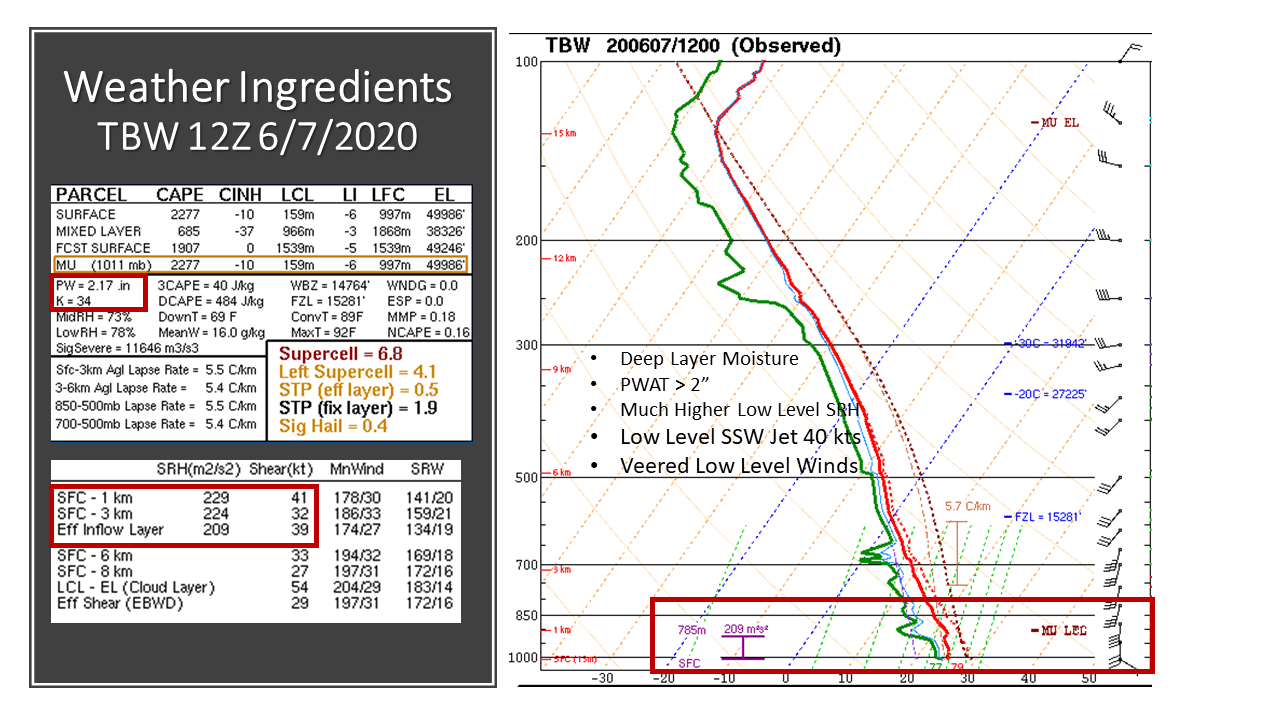Select the "LCL - EL (Cloud Layer)" row
Screen dimensions: 1280x720
256,587
